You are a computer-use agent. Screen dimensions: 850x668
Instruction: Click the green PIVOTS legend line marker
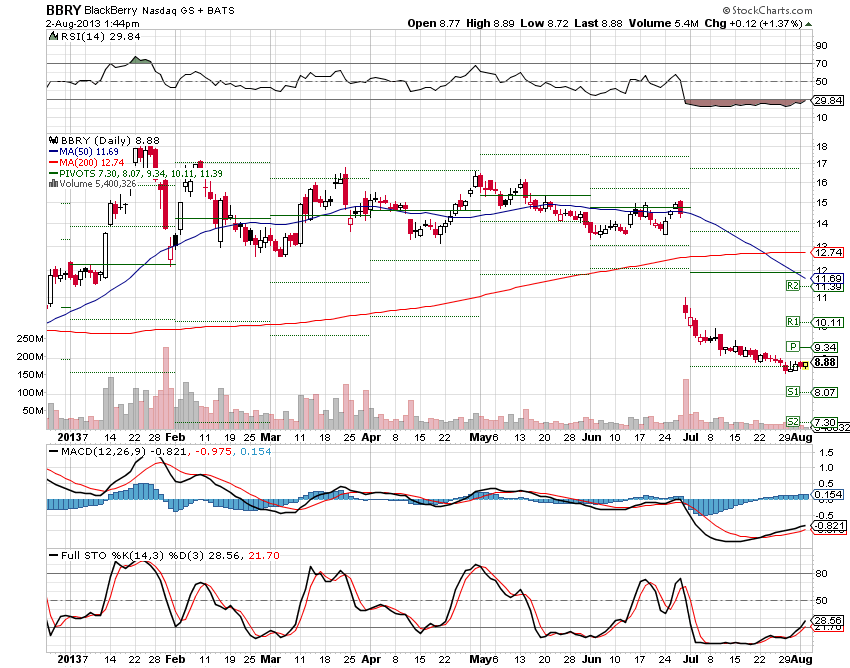[x=53, y=174]
